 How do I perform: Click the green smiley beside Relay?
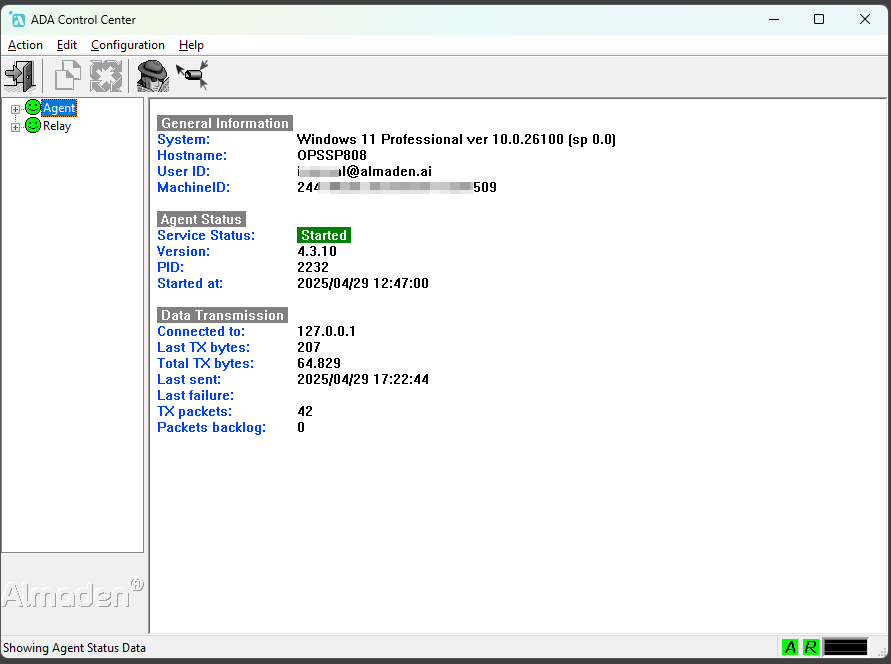pos(33,125)
